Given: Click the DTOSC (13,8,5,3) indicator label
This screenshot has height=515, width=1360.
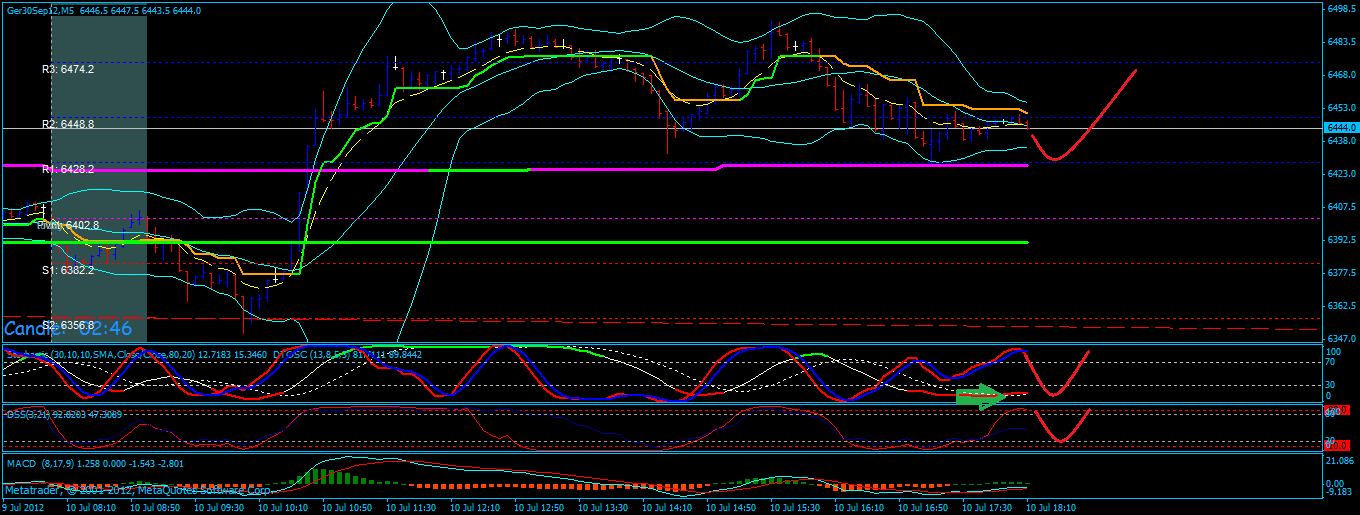Looking at the screenshot, I should 345,353.
